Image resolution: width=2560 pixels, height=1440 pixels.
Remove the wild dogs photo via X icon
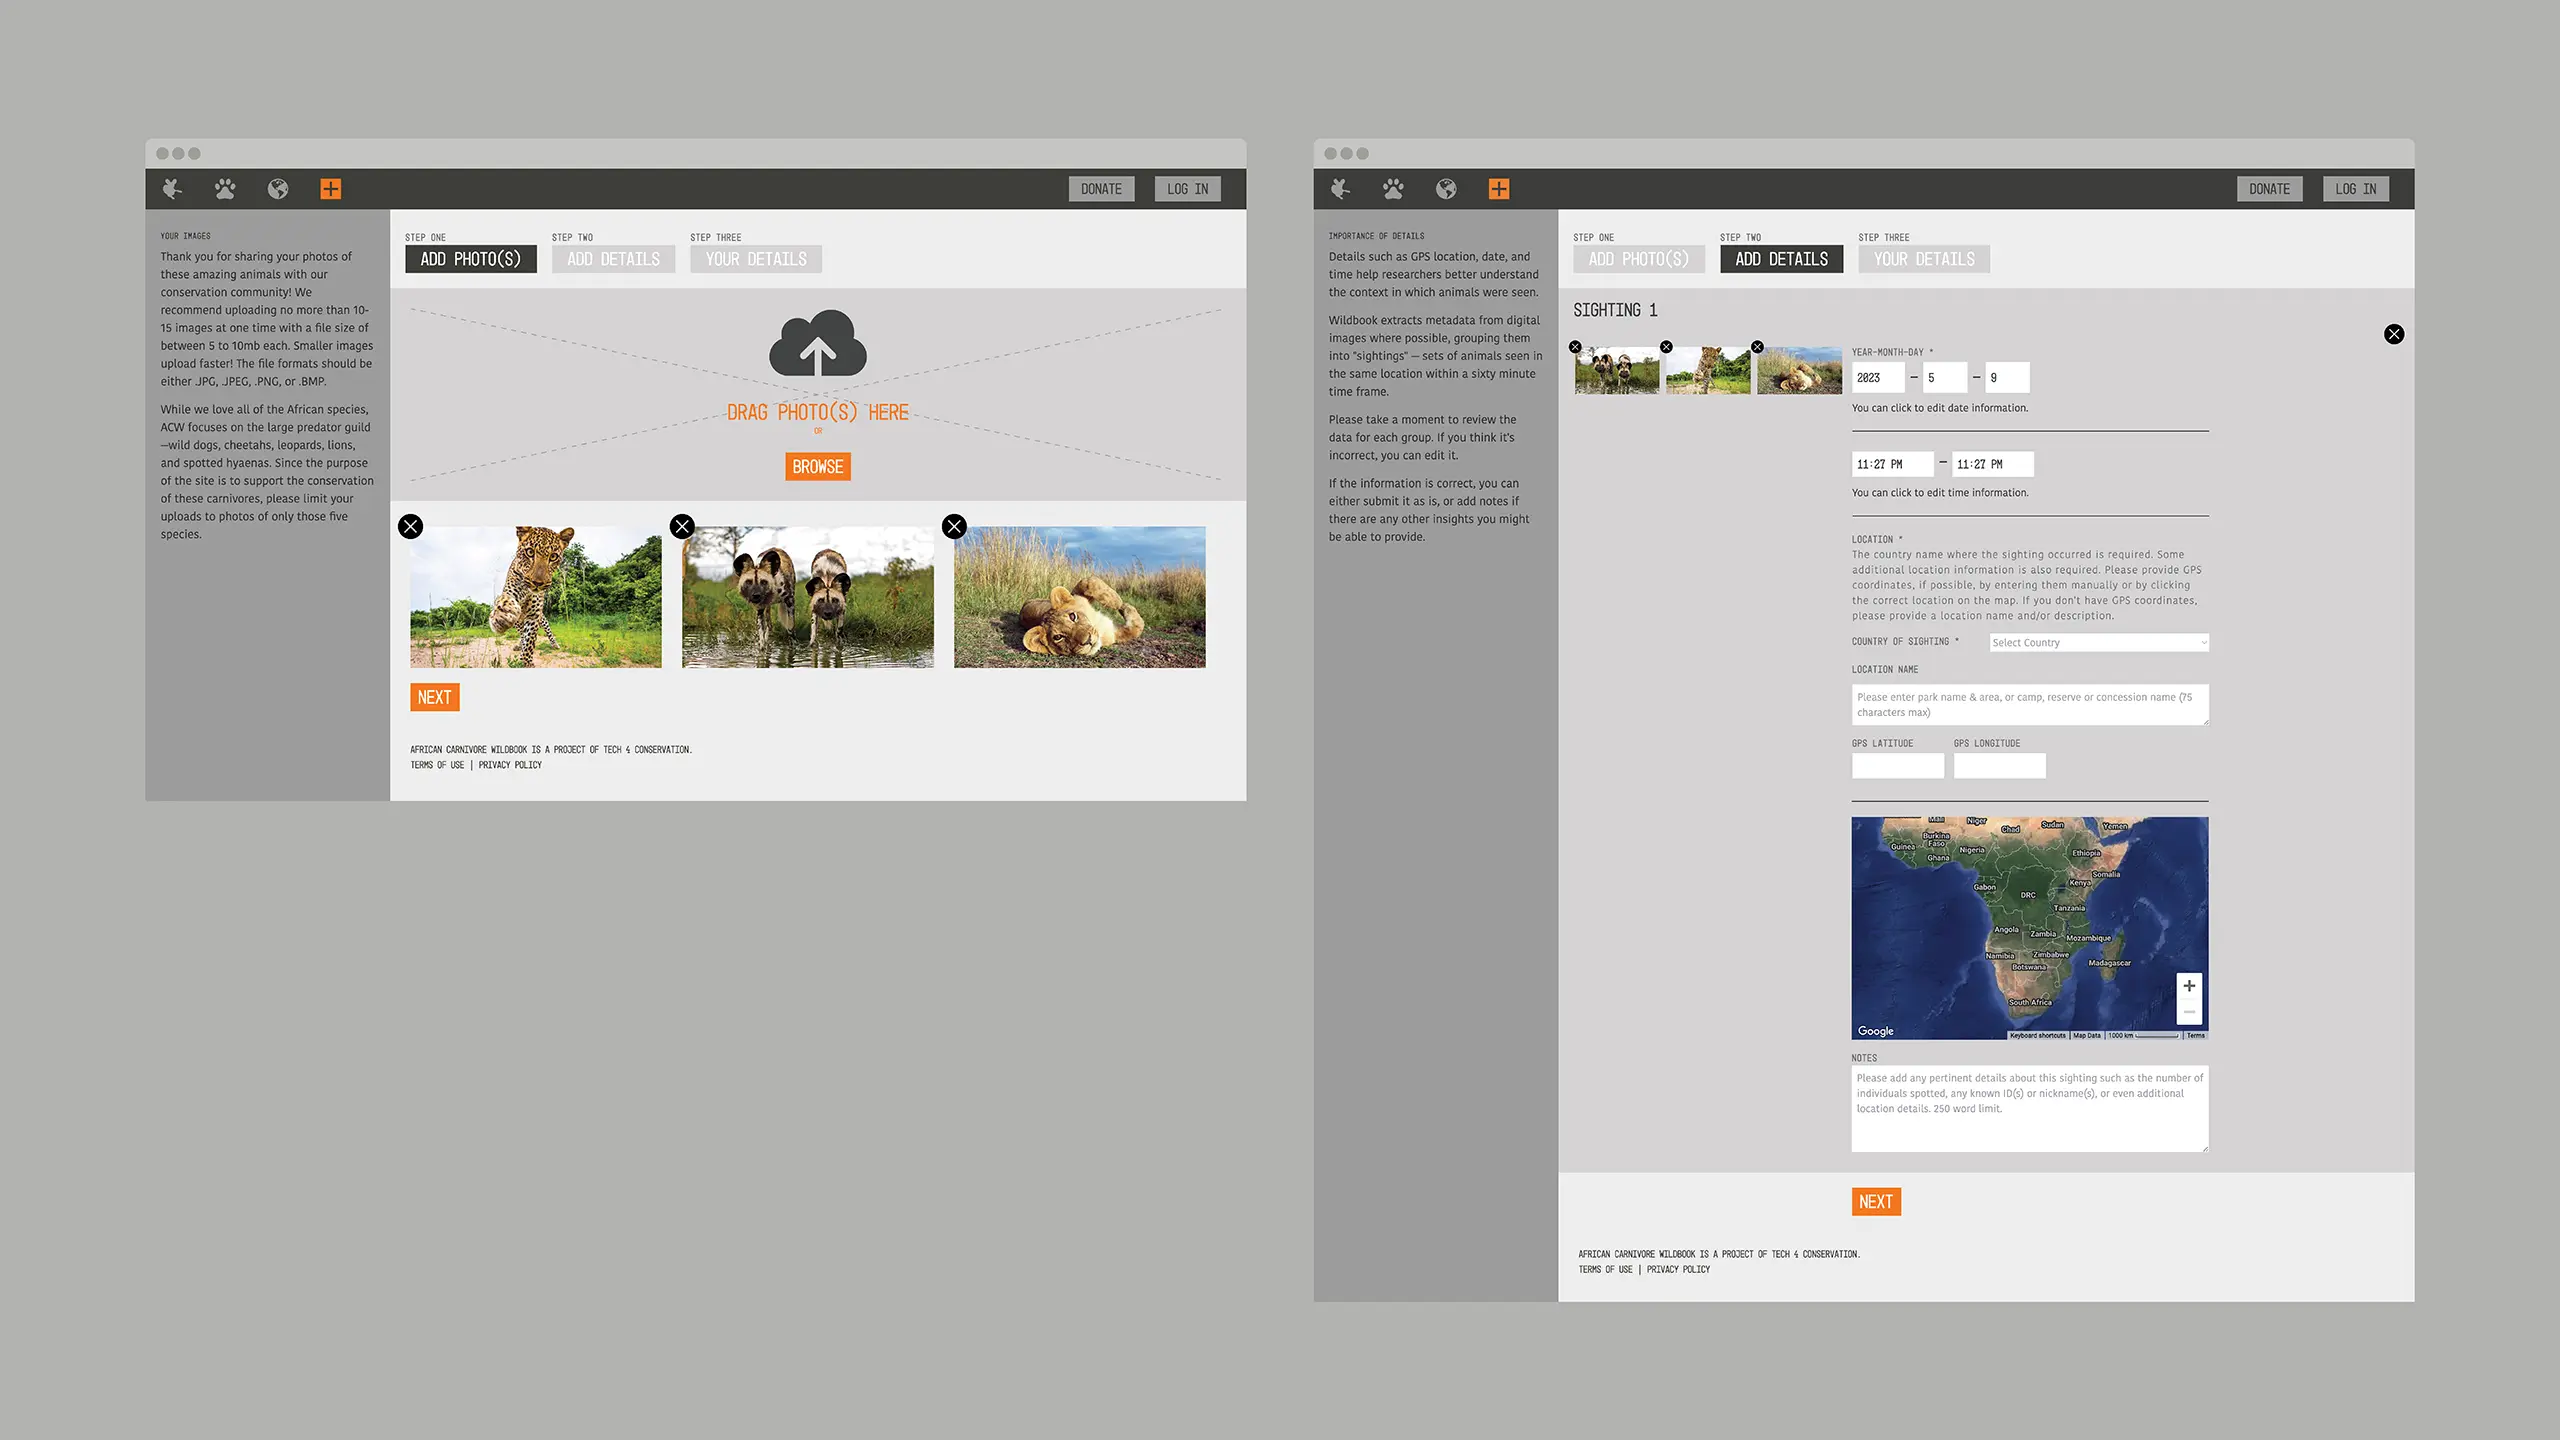coord(682,526)
